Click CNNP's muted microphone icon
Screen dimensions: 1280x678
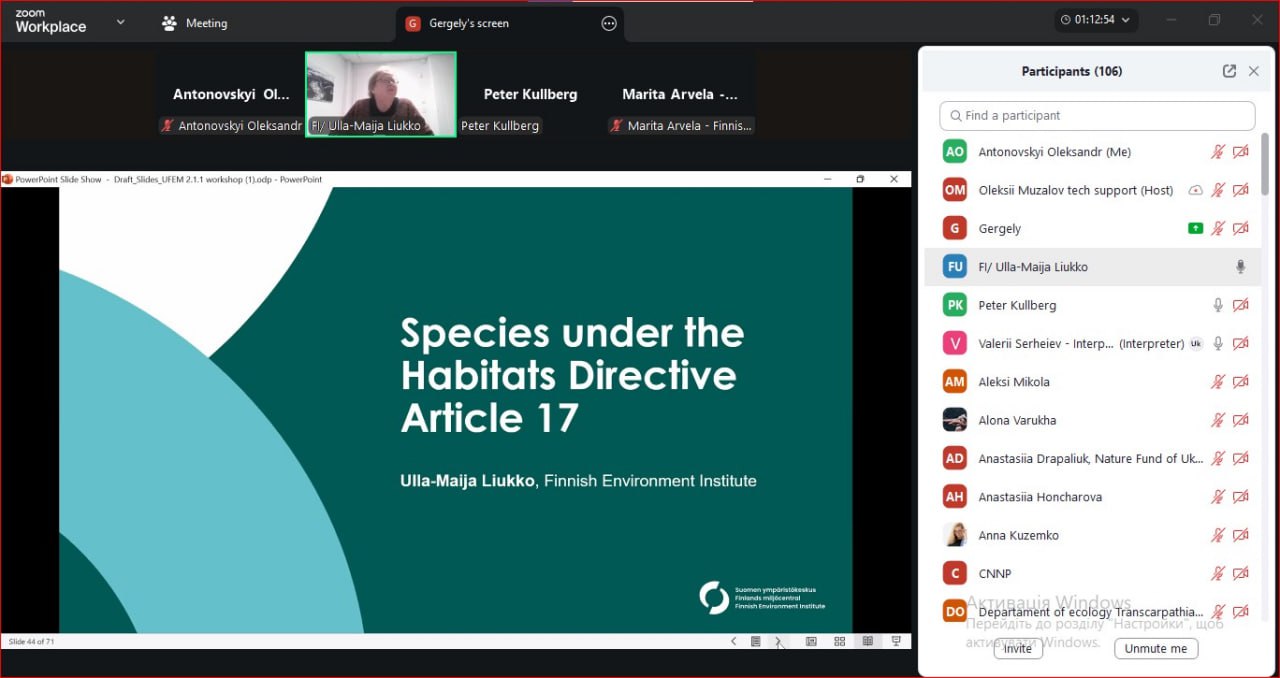[x=1217, y=573]
